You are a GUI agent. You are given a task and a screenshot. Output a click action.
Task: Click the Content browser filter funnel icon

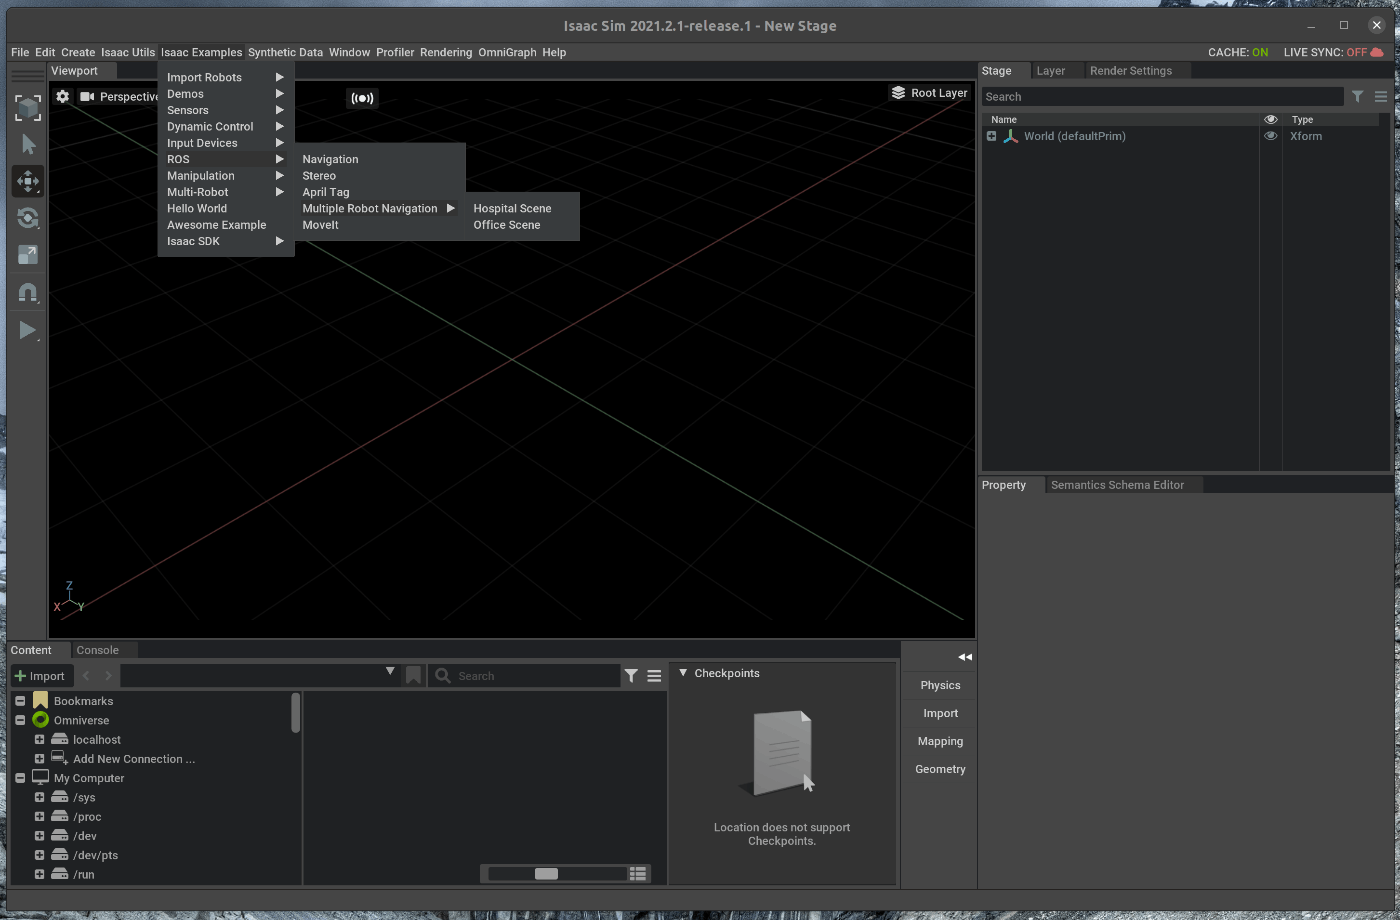(631, 676)
